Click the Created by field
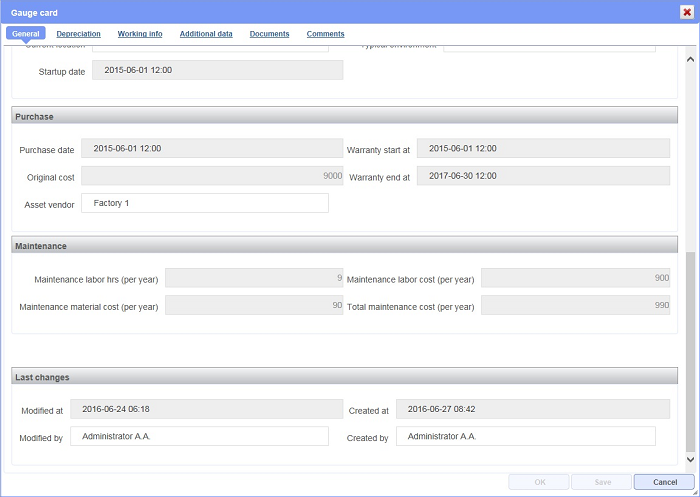 526,436
